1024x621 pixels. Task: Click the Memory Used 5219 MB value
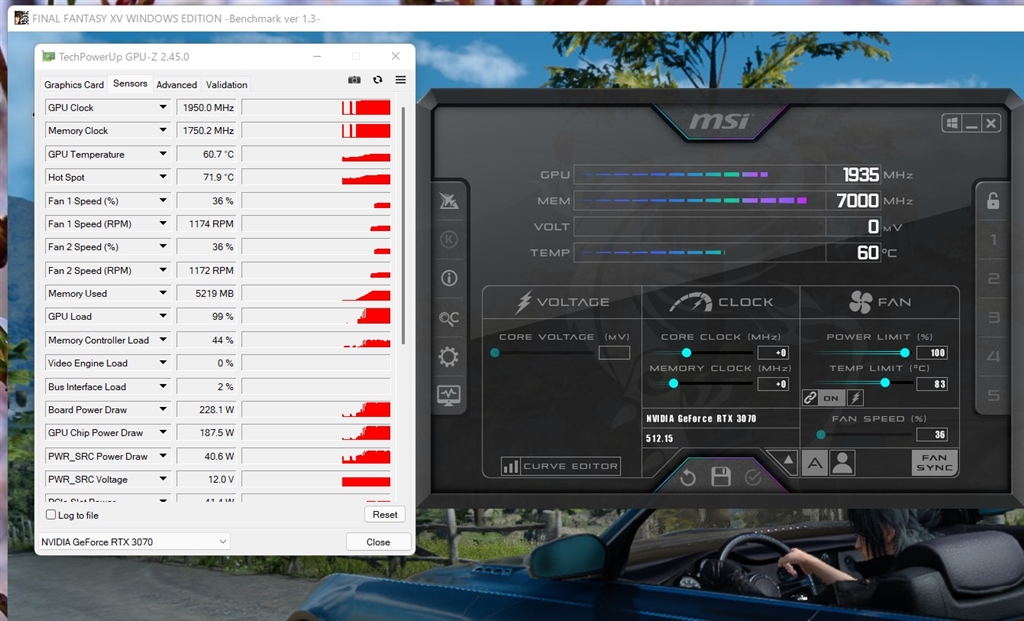206,293
